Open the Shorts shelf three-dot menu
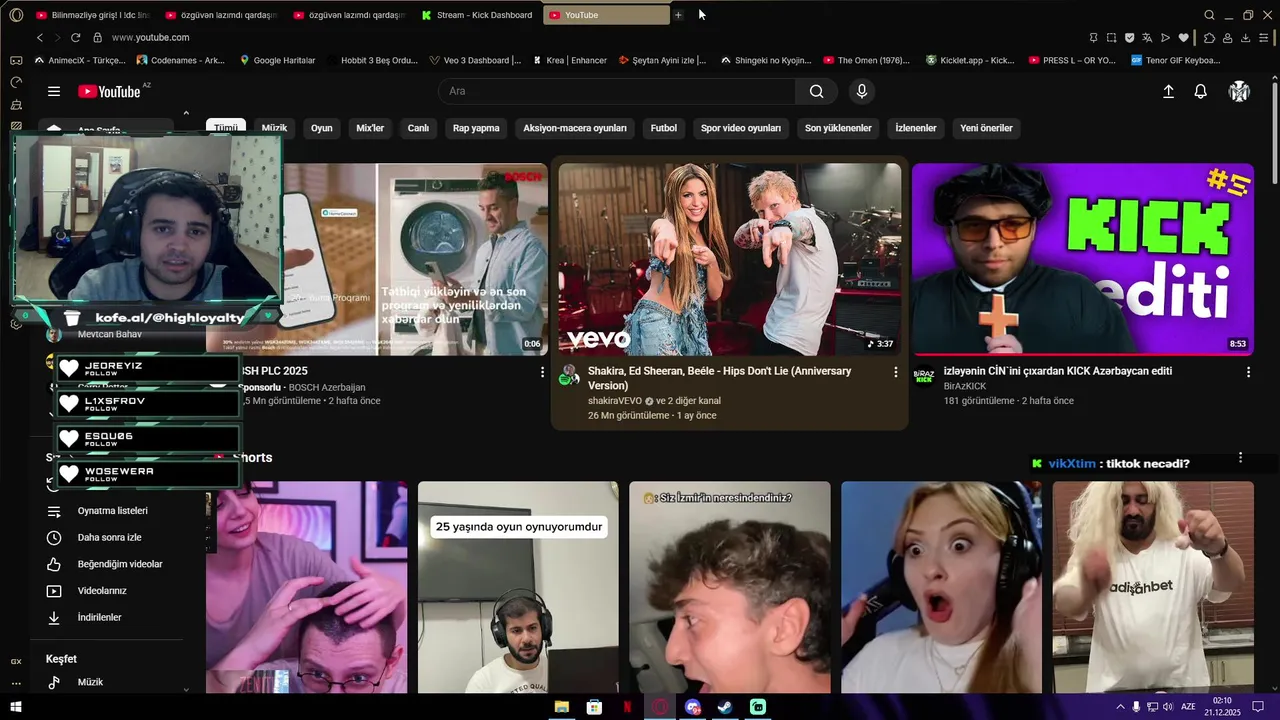 coord(1240,458)
